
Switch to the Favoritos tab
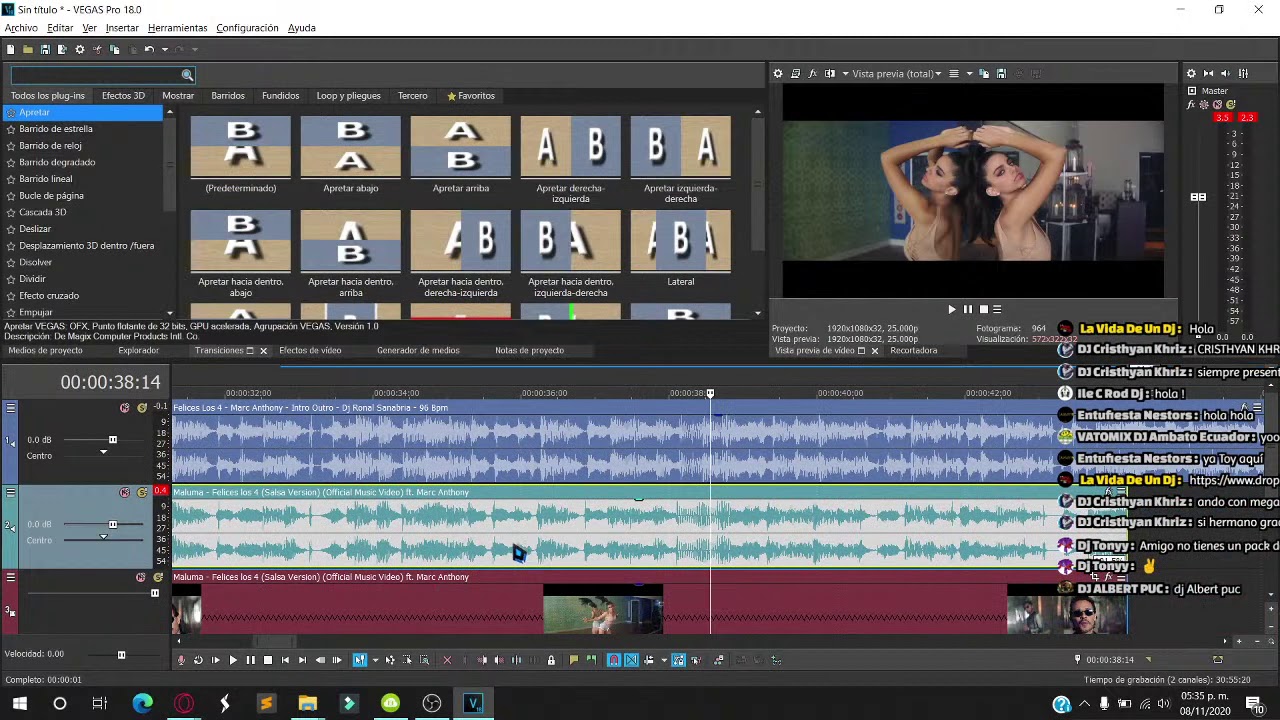coord(471,96)
